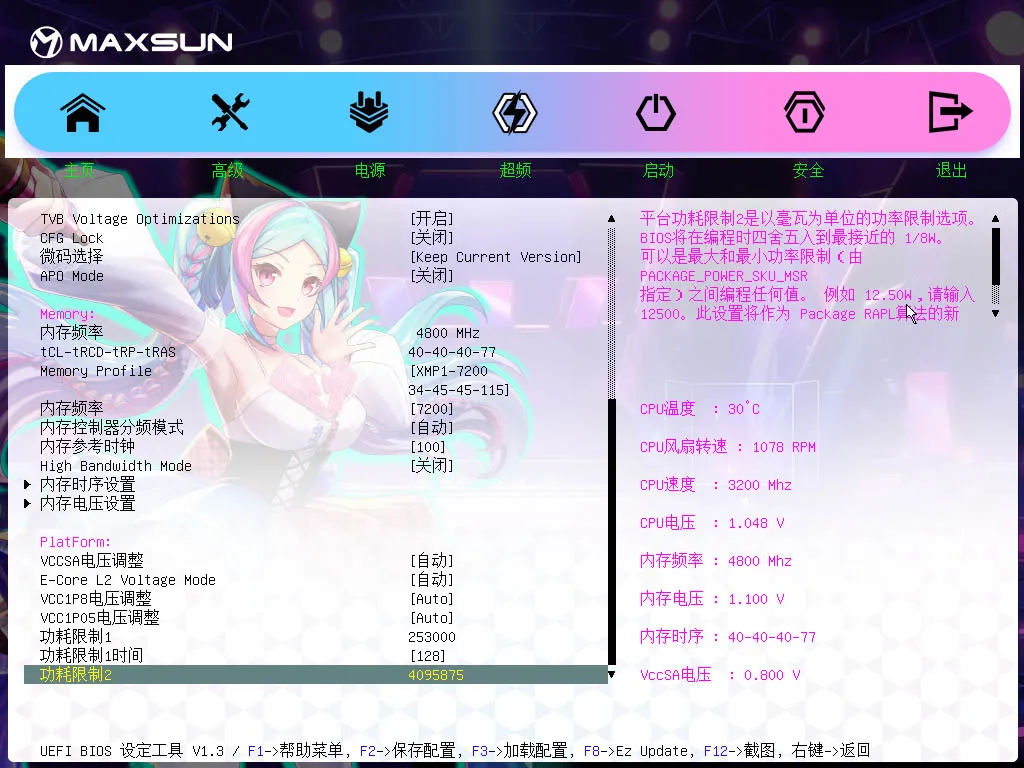1024x768 pixels.
Task: Click F12 截图 shortcut
Action: pos(739,751)
